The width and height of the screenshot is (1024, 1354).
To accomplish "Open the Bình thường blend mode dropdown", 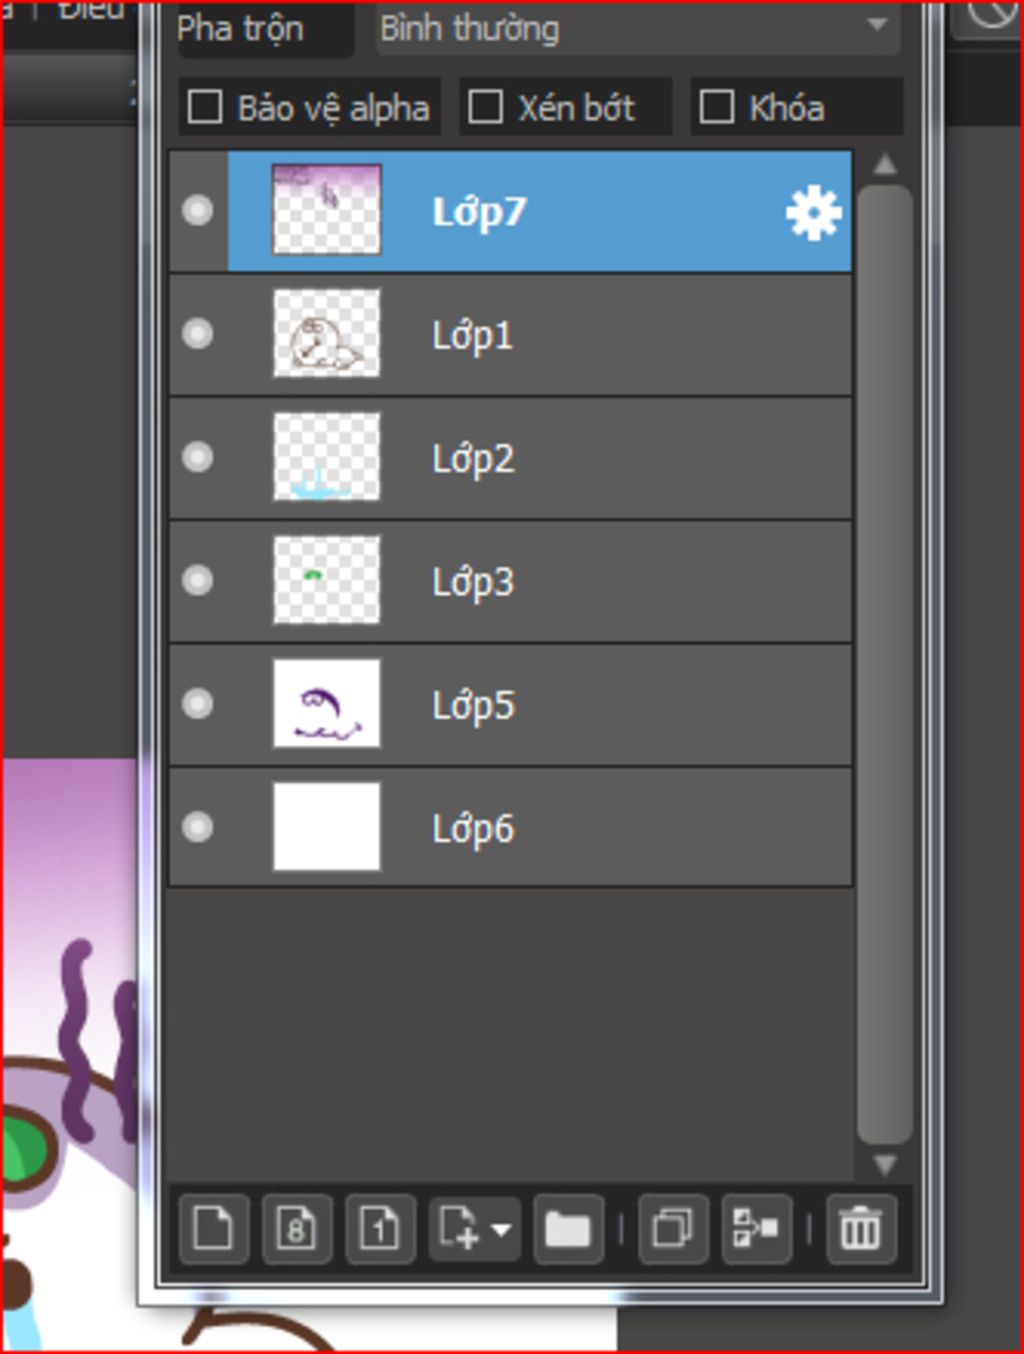I will coord(637,28).
